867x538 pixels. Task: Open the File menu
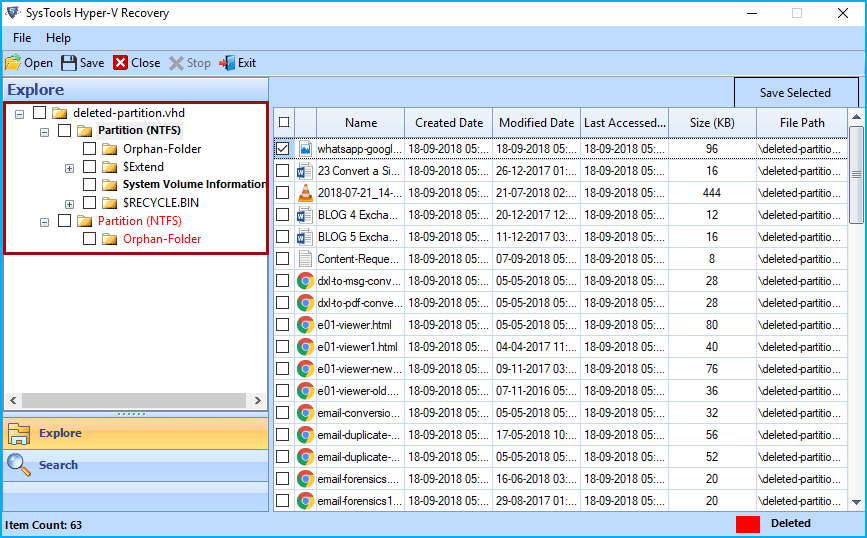[22, 38]
